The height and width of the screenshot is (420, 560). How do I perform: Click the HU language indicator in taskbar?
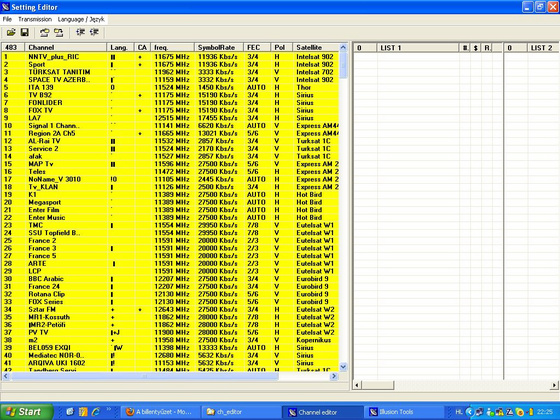(459, 412)
